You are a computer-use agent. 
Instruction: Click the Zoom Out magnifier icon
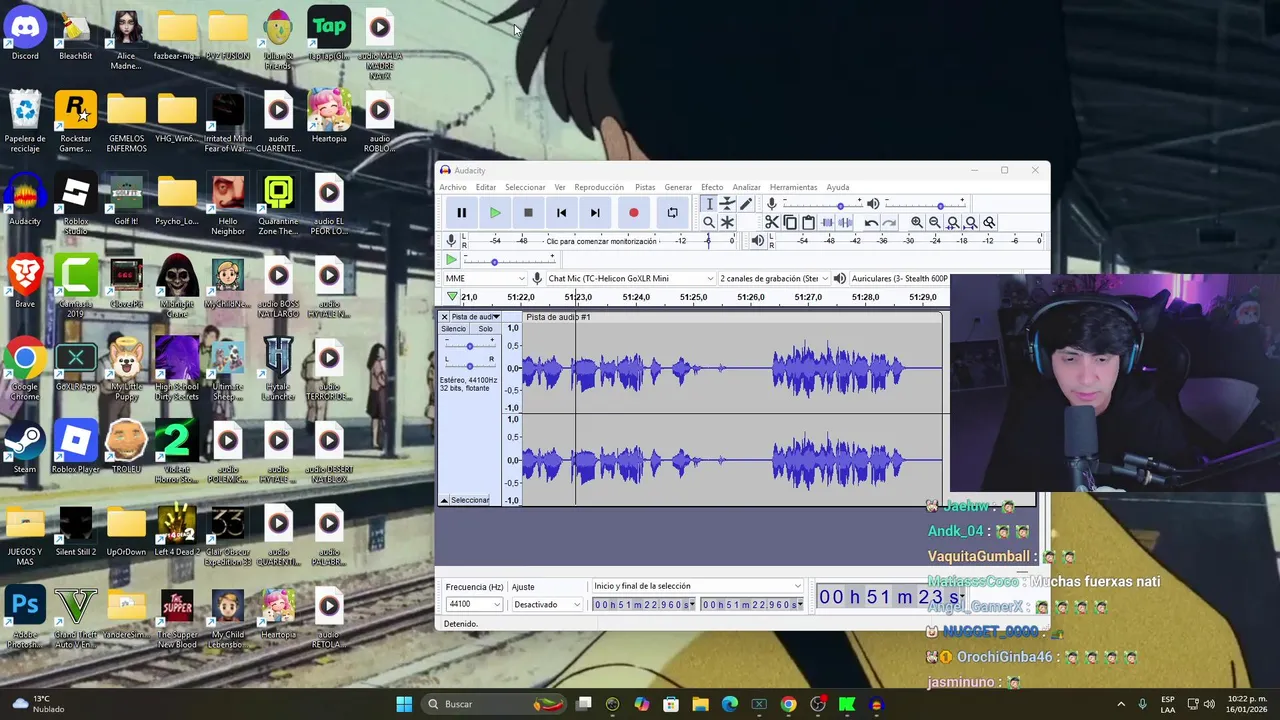pyautogui.click(x=934, y=222)
